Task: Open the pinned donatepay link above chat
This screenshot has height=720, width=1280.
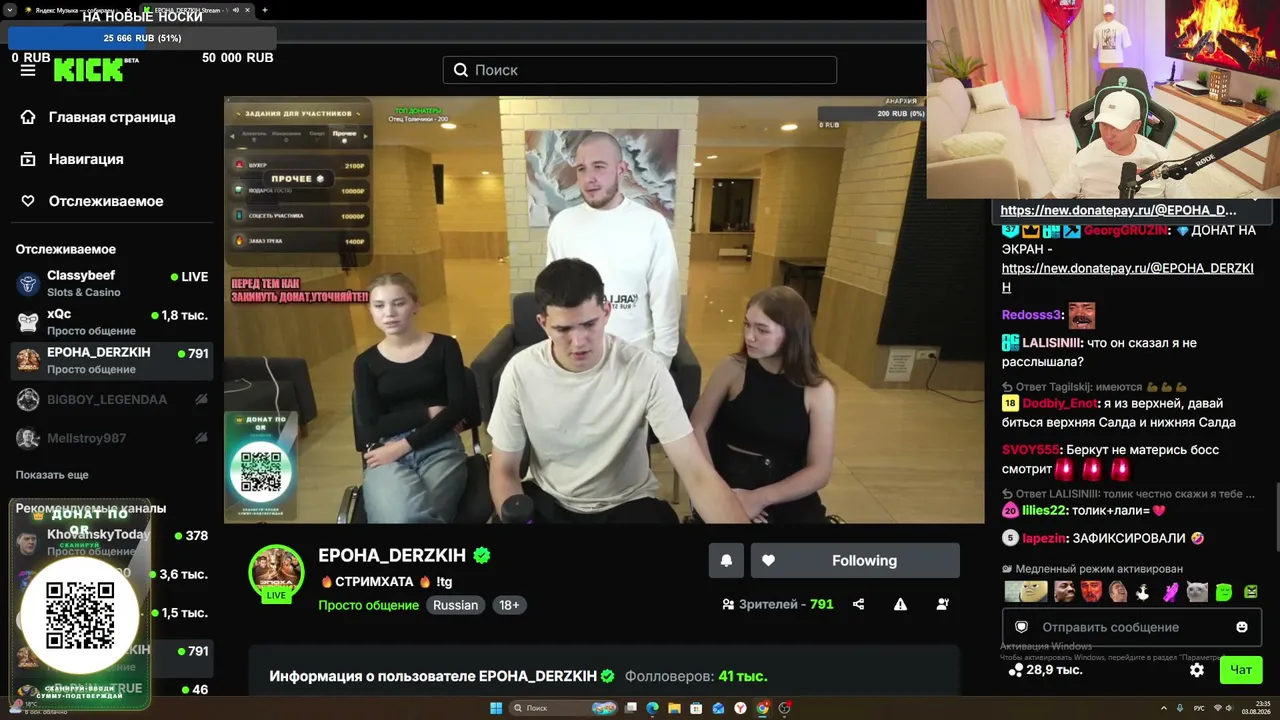Action: click(x=1118, y=210)
